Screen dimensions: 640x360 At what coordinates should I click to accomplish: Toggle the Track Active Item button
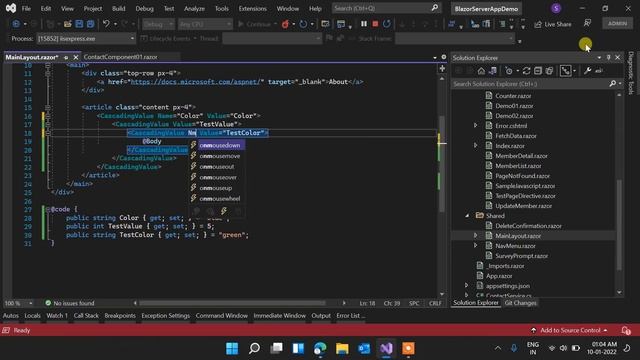565,71
